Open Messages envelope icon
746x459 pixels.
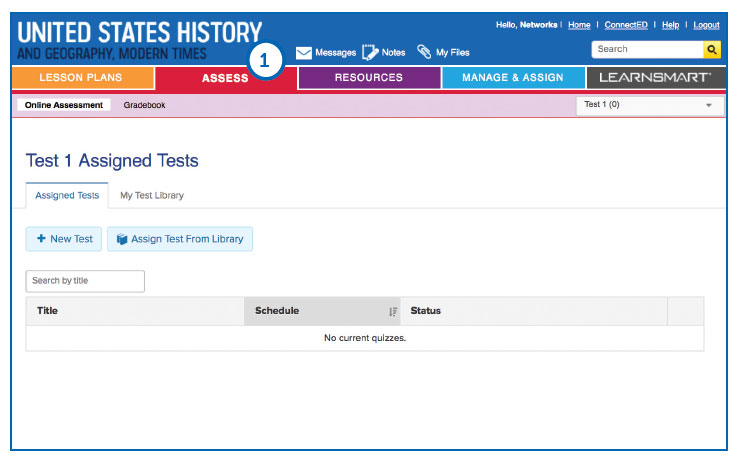pos(304,53)
